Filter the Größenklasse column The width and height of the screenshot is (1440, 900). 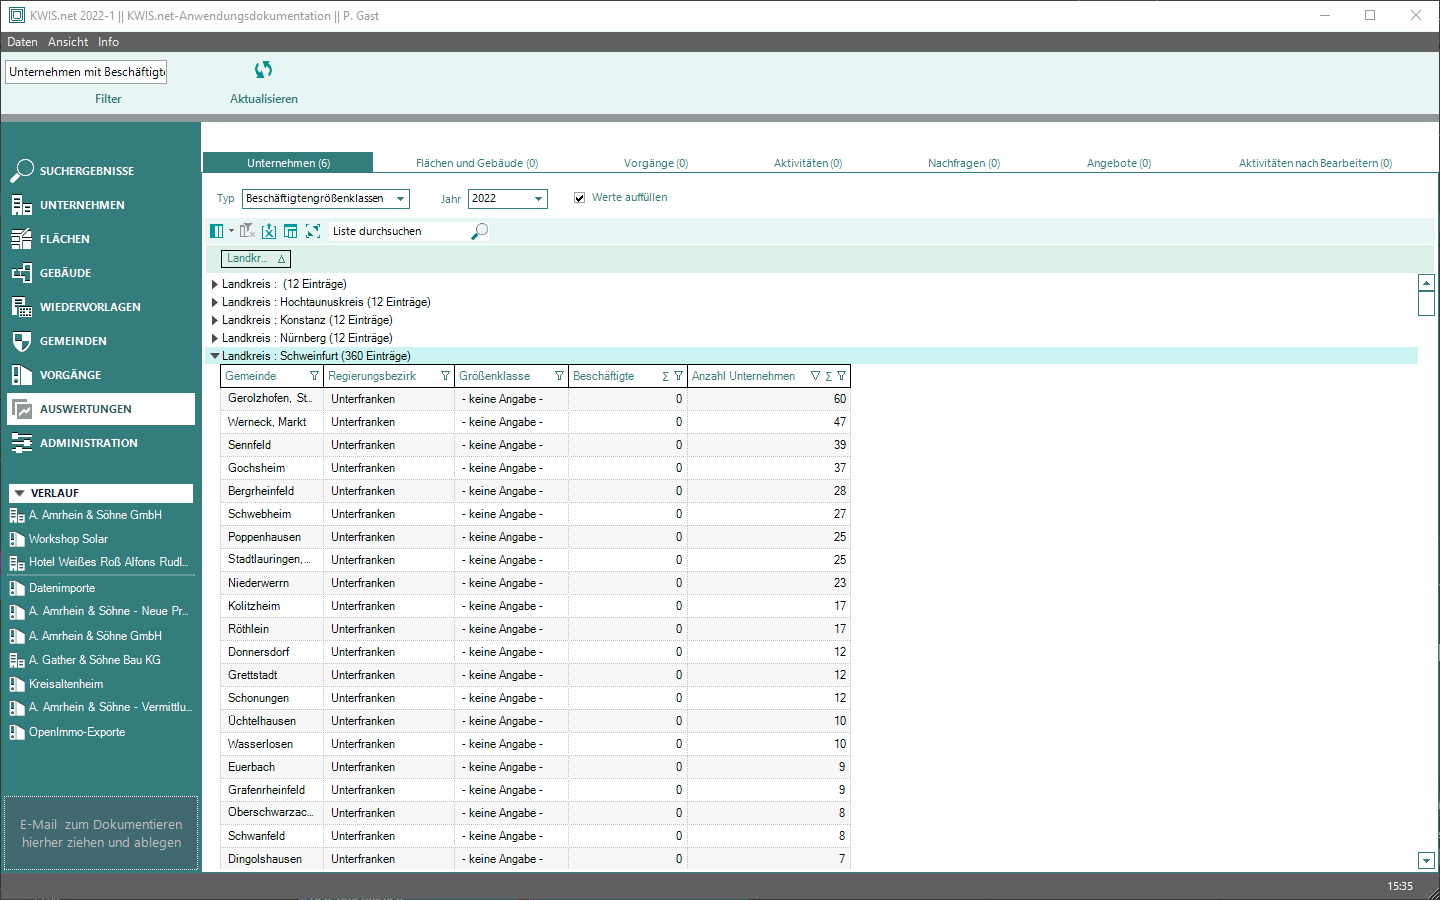[x=559, y=376]
